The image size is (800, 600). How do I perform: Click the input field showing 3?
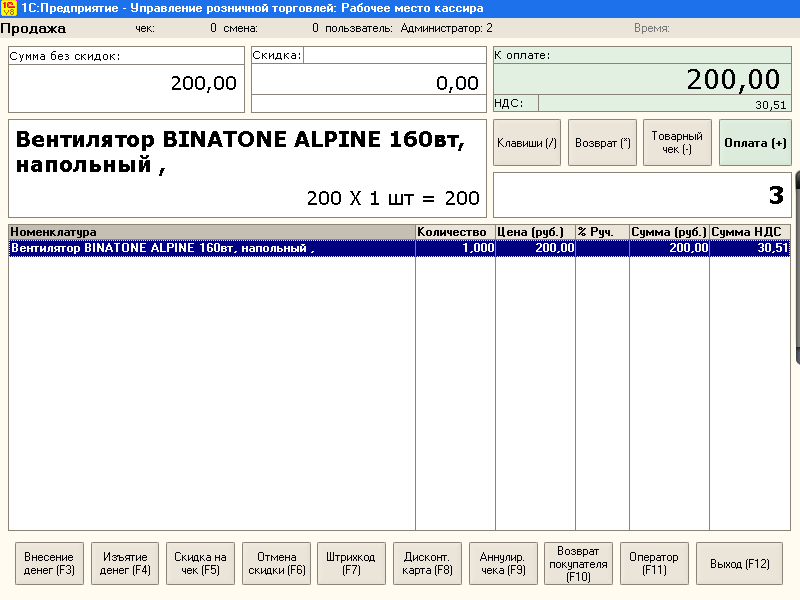click(642, 195)
